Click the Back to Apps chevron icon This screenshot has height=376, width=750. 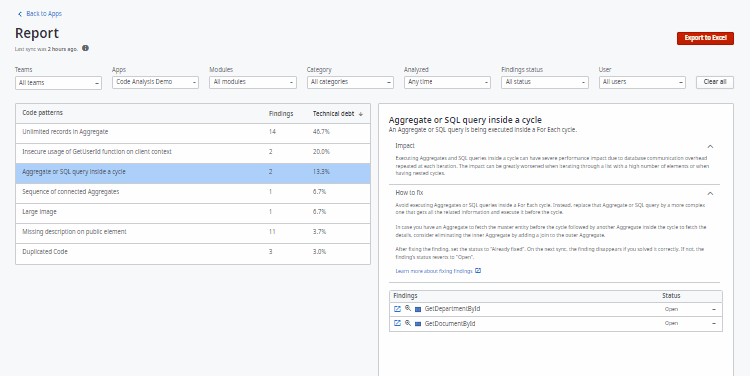20,14
